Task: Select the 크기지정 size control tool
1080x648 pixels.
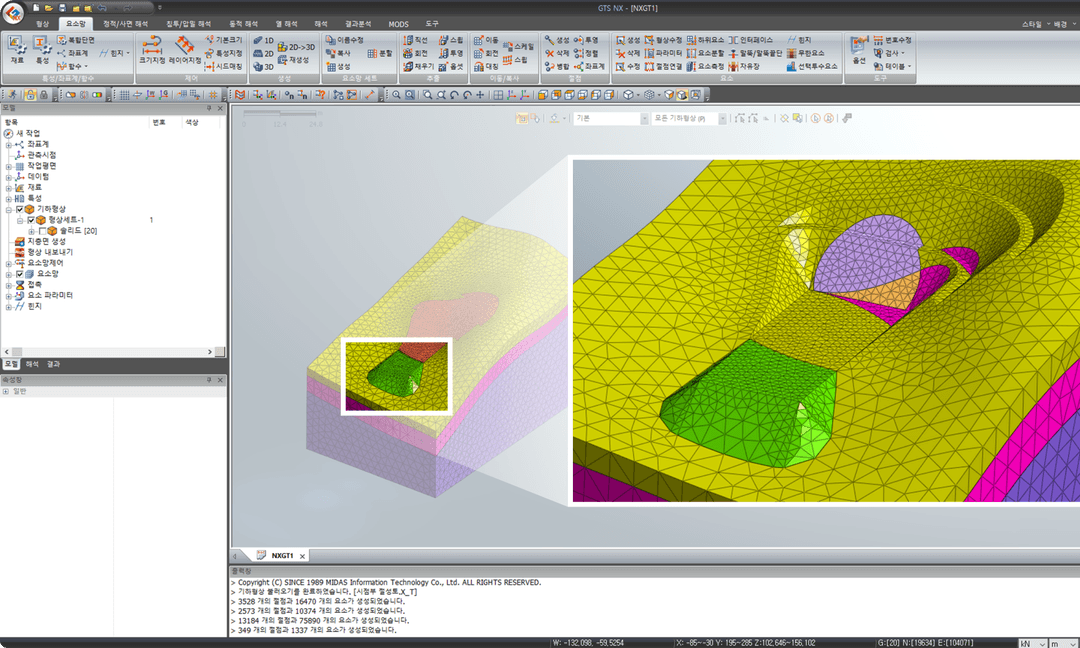Action: (152, 51)
